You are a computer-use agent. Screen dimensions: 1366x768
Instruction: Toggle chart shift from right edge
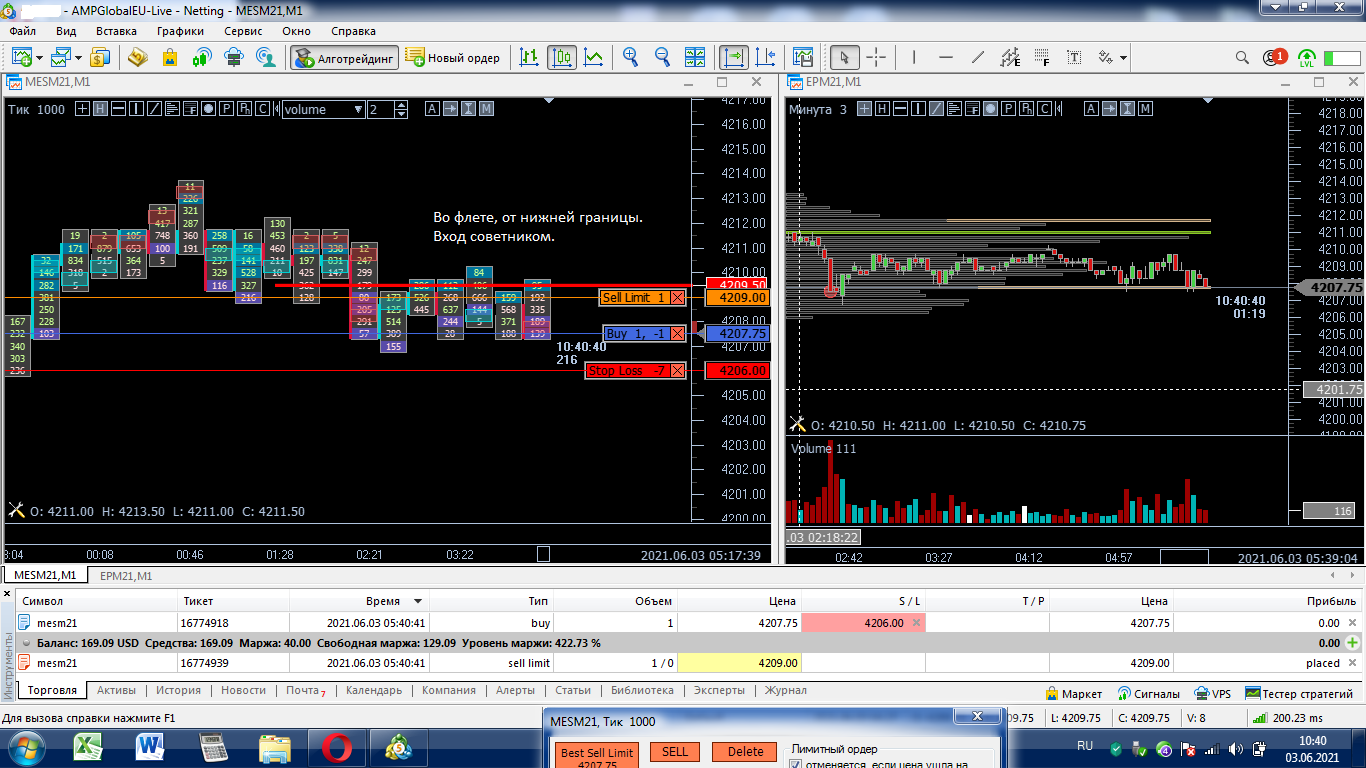(766, 58)
